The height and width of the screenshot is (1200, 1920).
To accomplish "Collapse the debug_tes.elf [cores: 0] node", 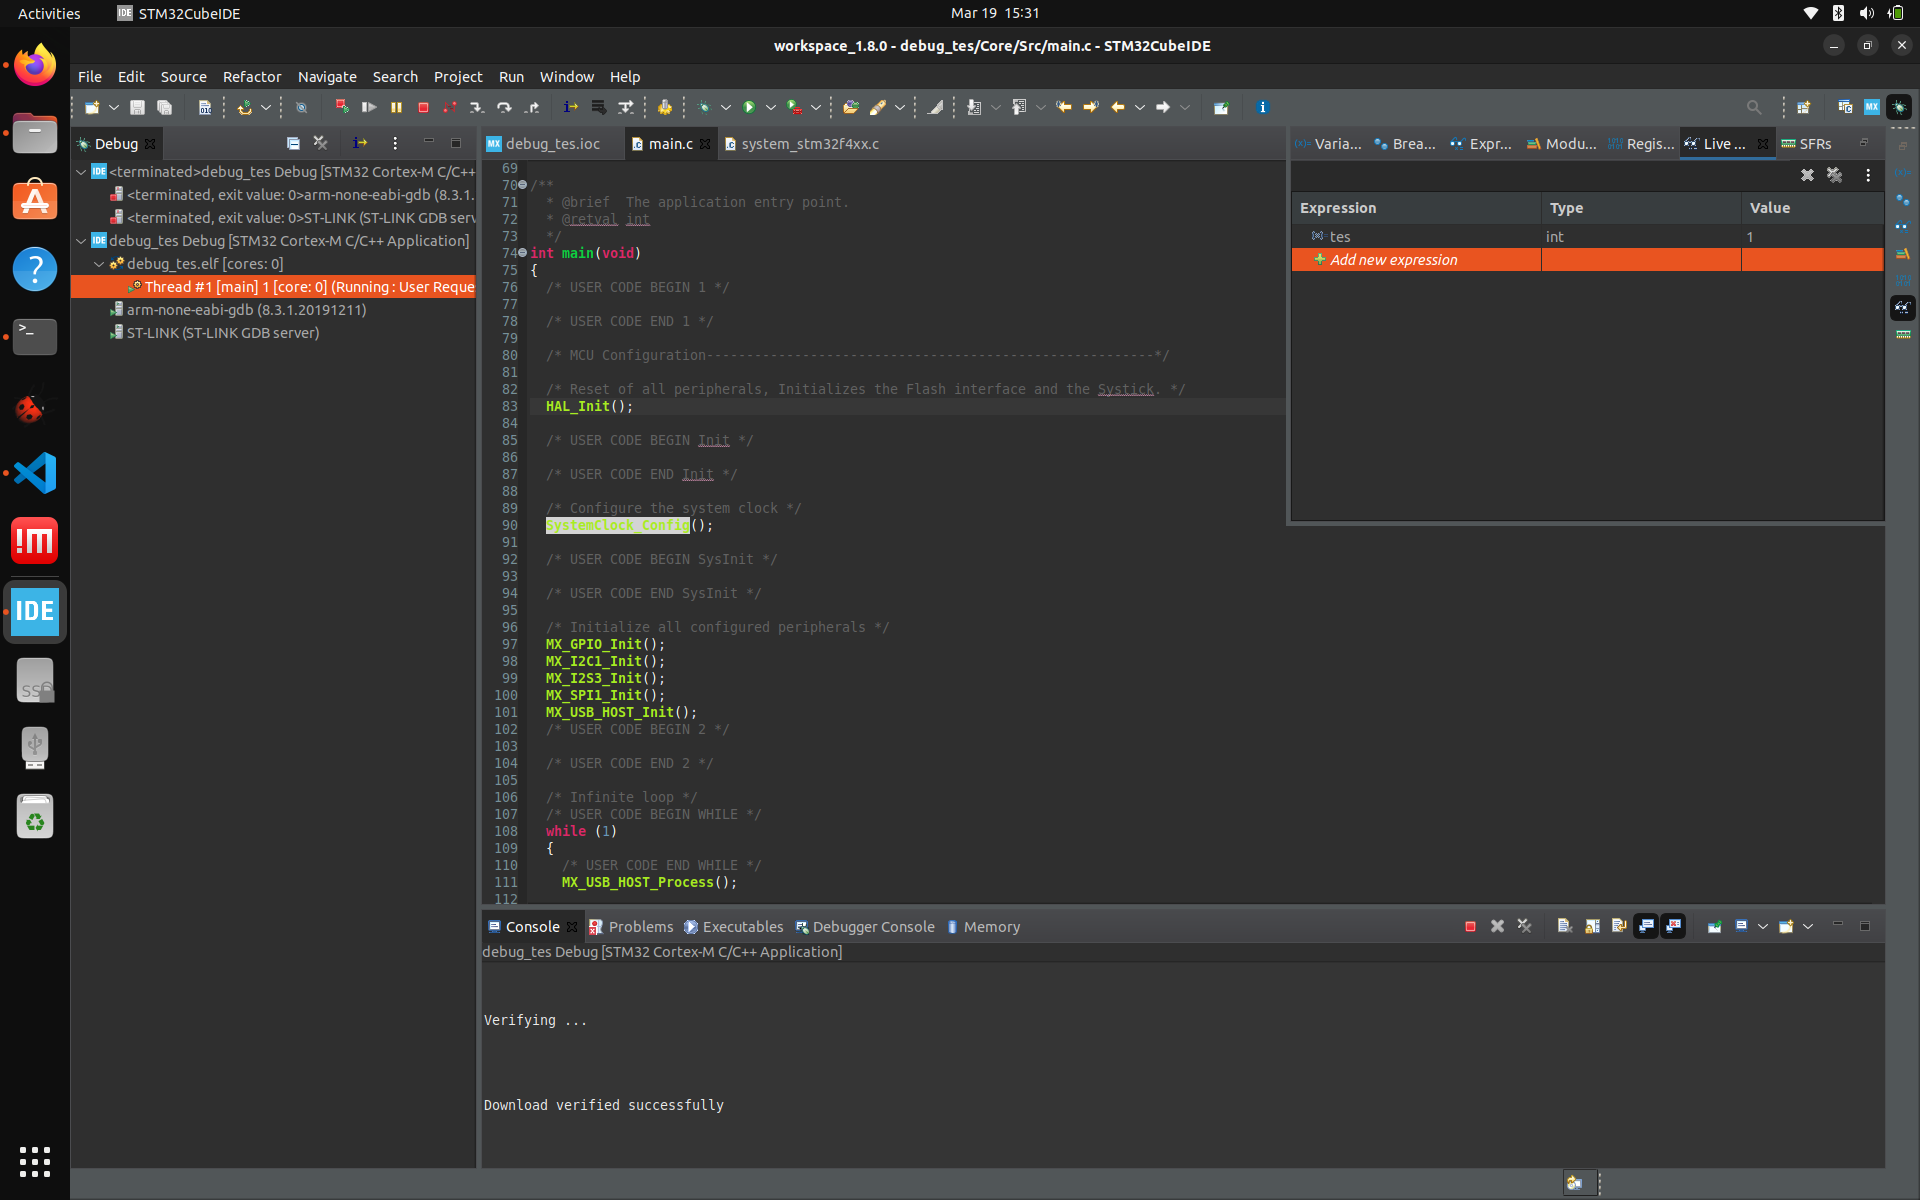I will [x=99, y=264].
